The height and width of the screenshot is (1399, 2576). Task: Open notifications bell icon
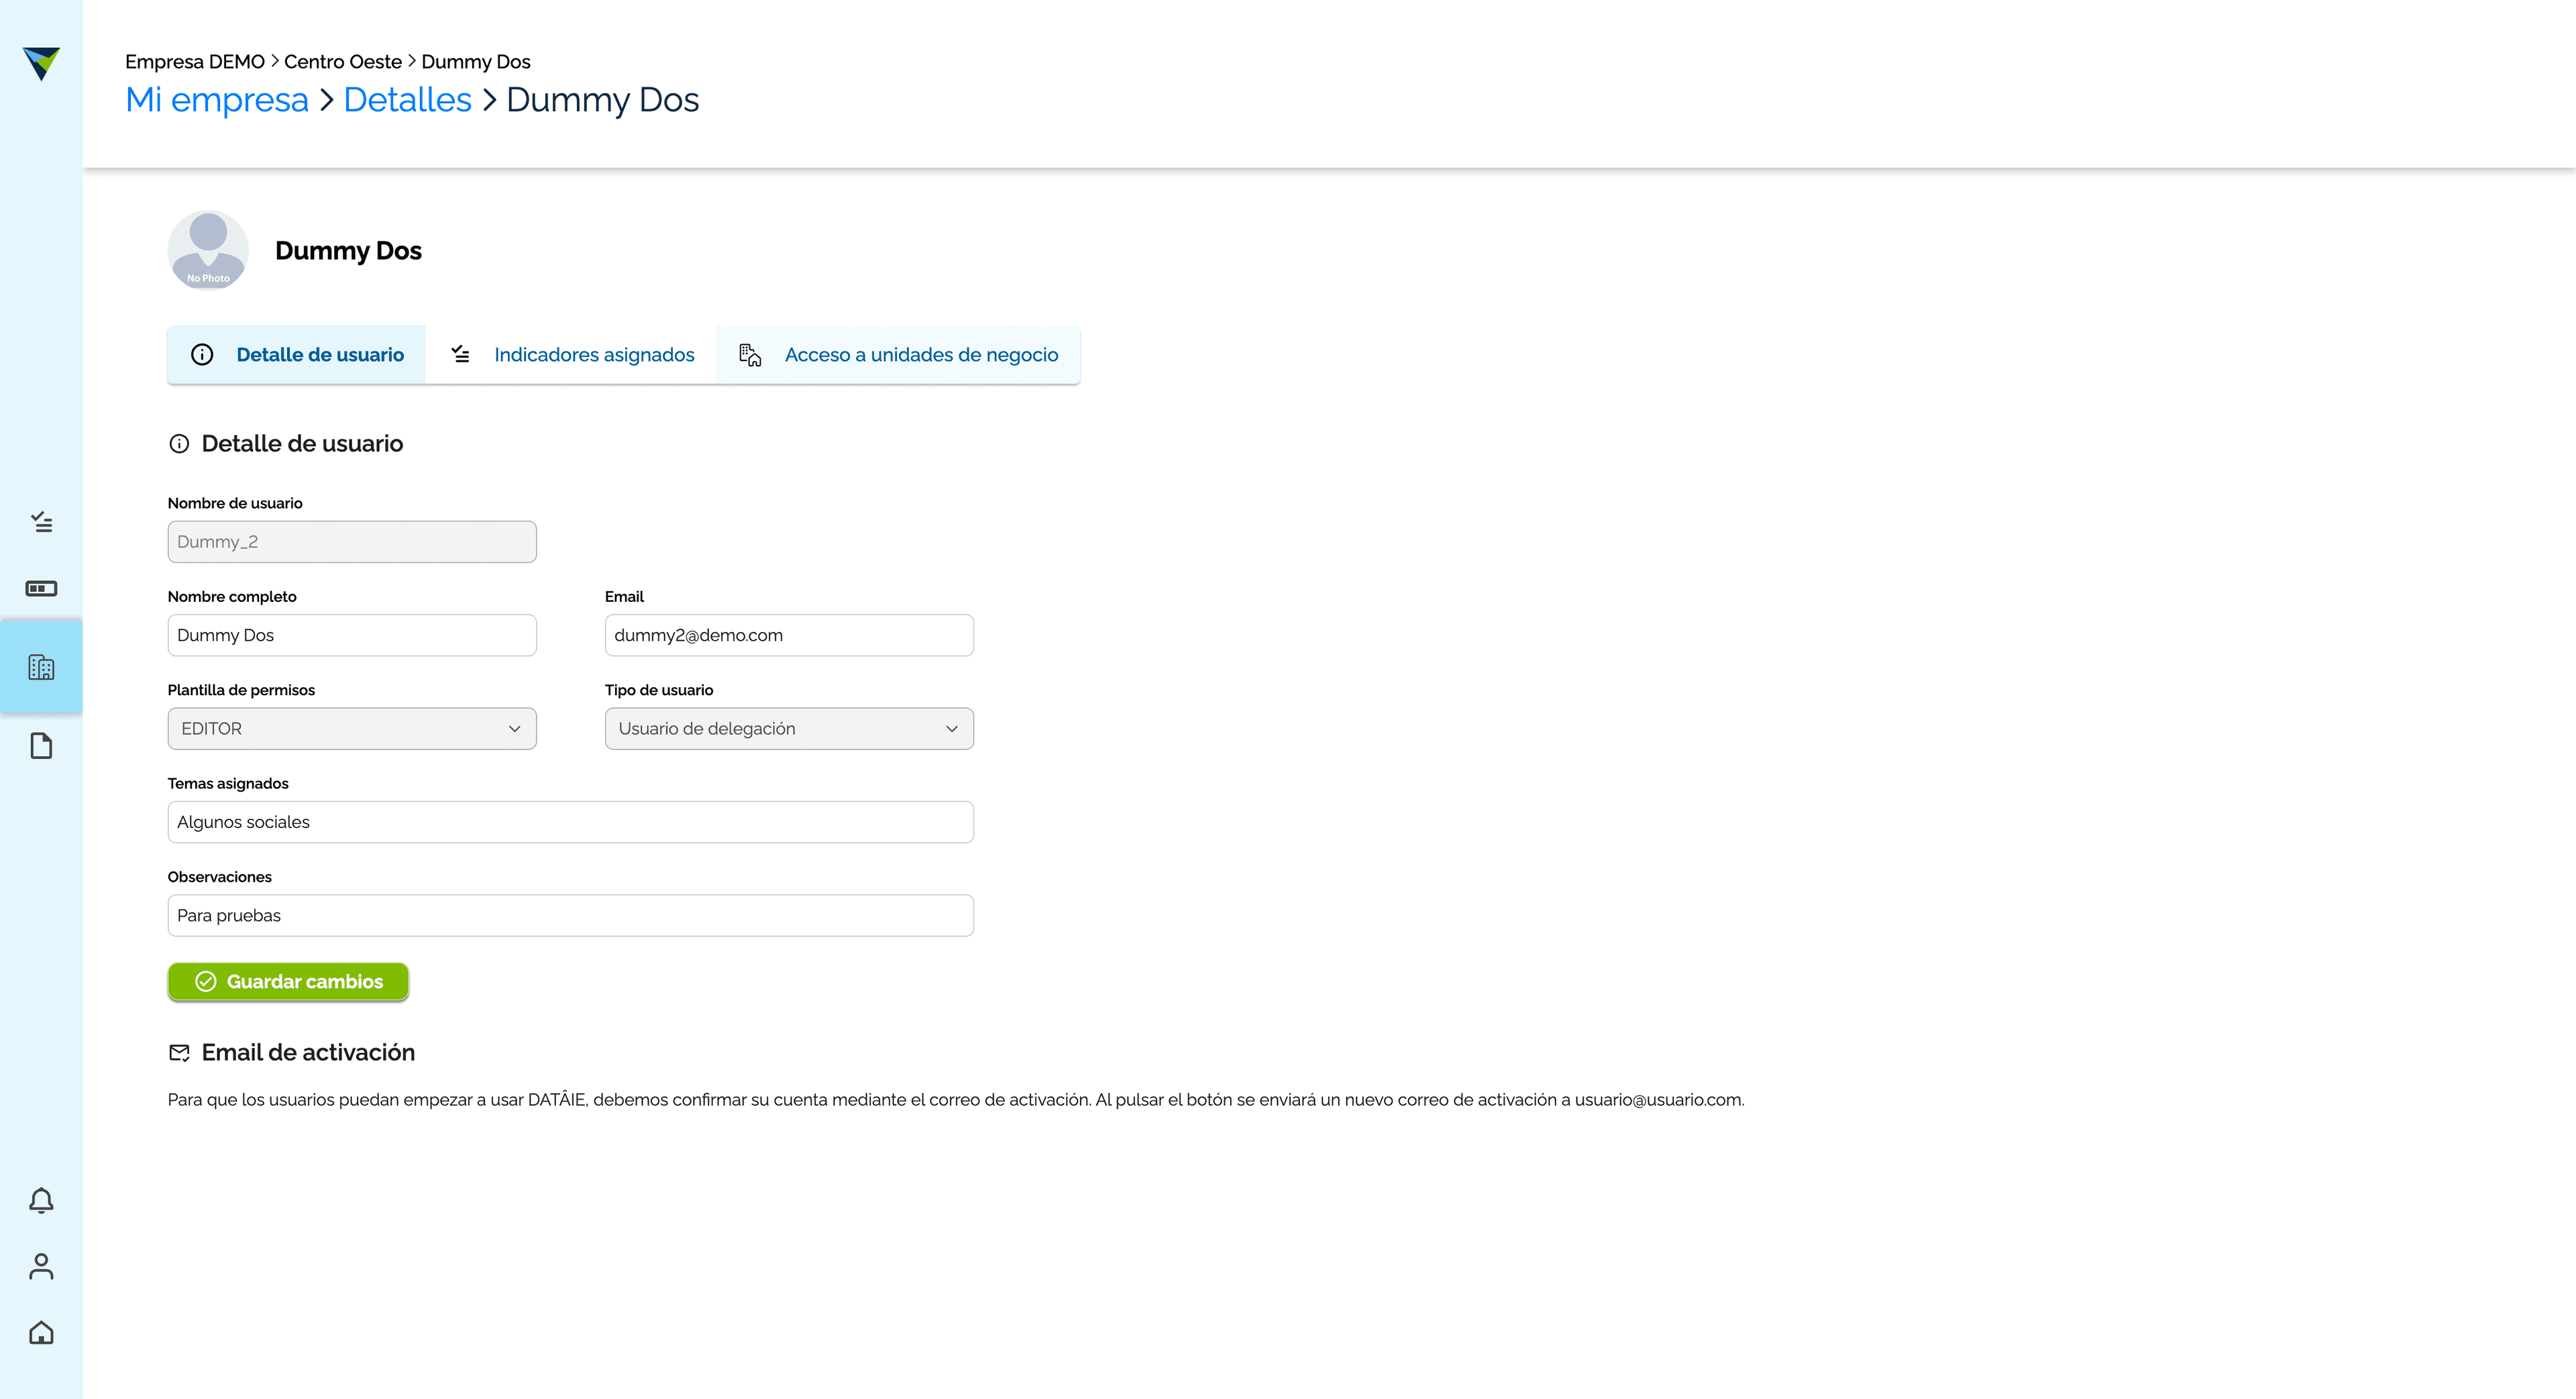(41, 1200)
